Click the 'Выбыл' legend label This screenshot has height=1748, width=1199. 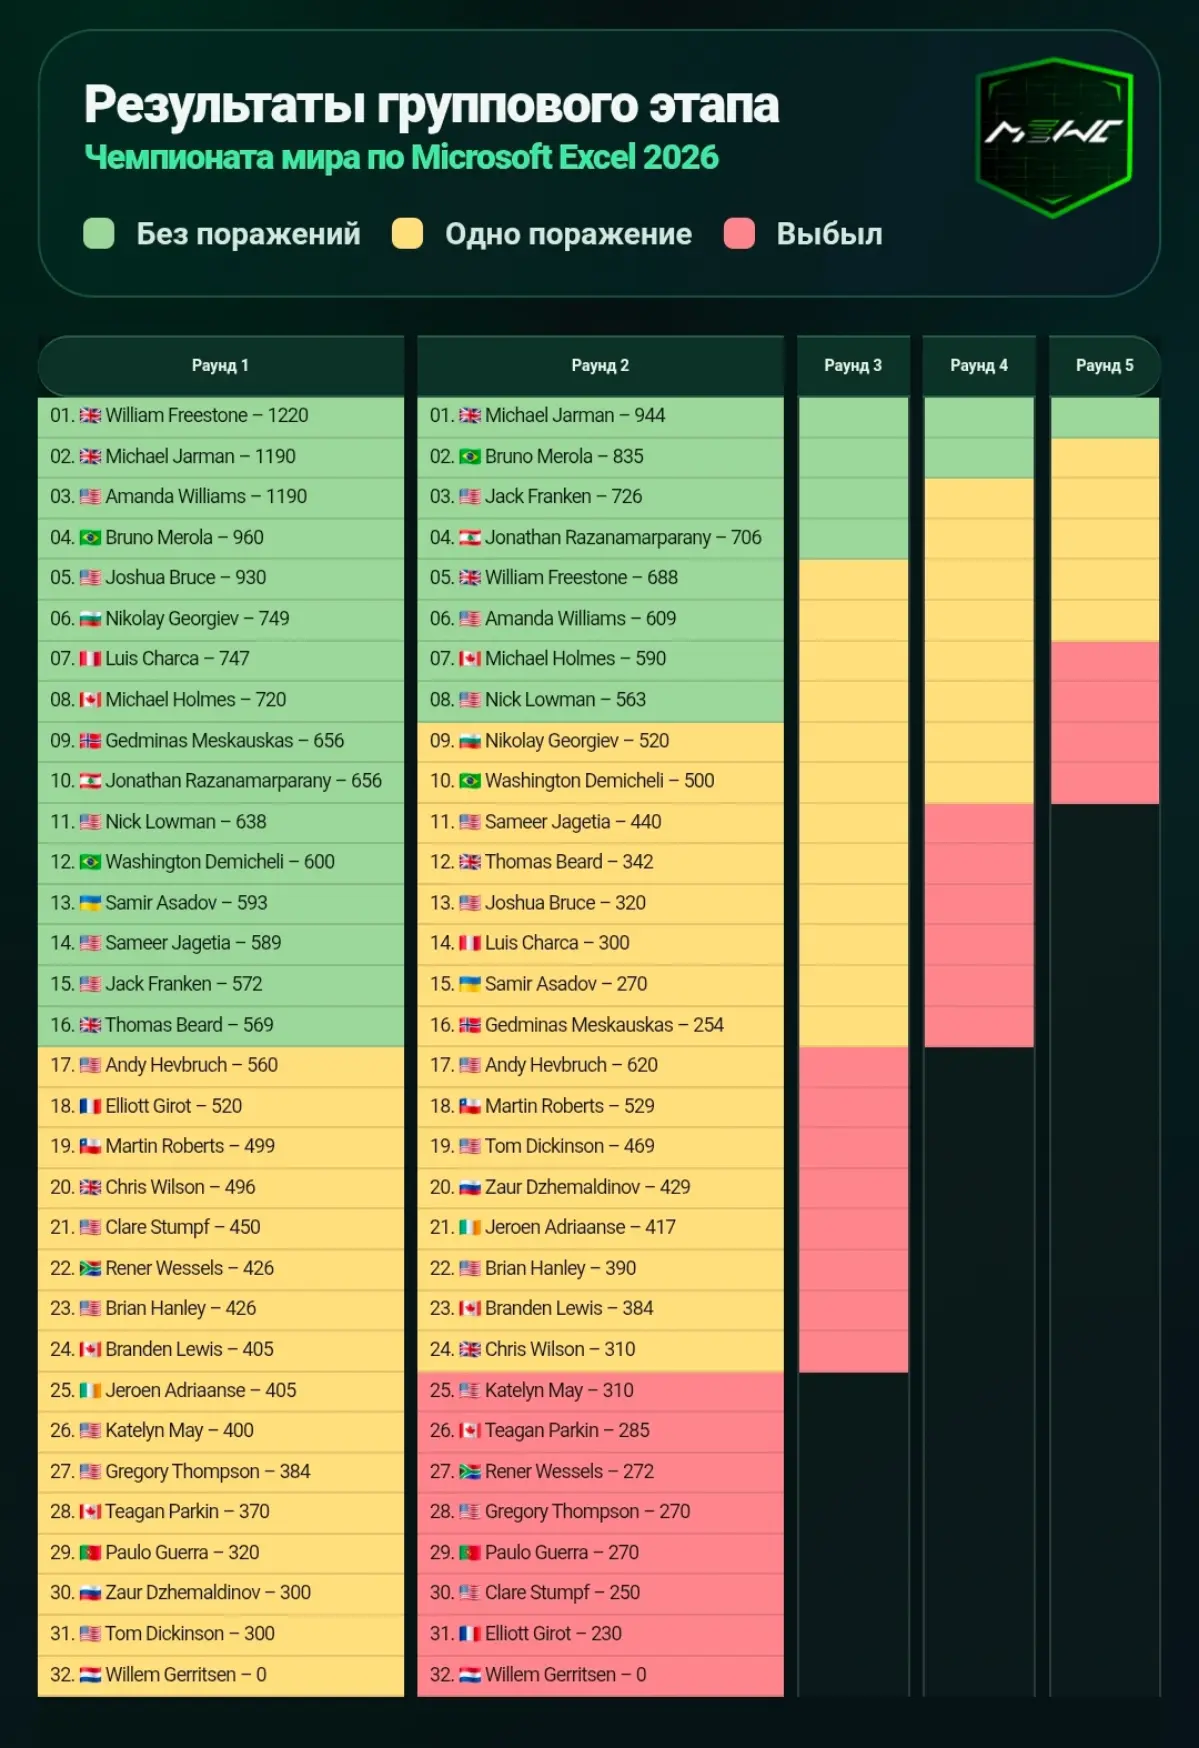(x=829, y=235)
